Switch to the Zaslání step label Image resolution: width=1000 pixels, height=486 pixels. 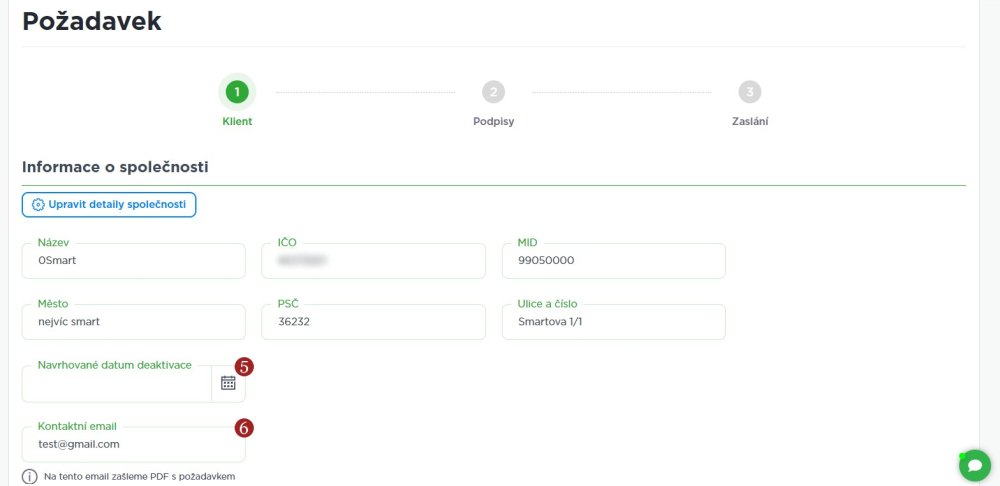[750, 122]
